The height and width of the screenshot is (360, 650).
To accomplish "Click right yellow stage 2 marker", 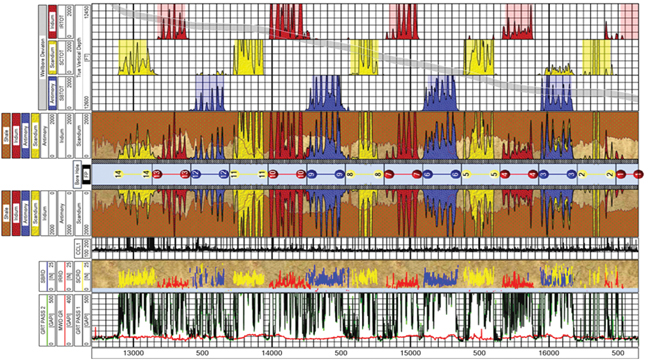I will coord(610,175).
